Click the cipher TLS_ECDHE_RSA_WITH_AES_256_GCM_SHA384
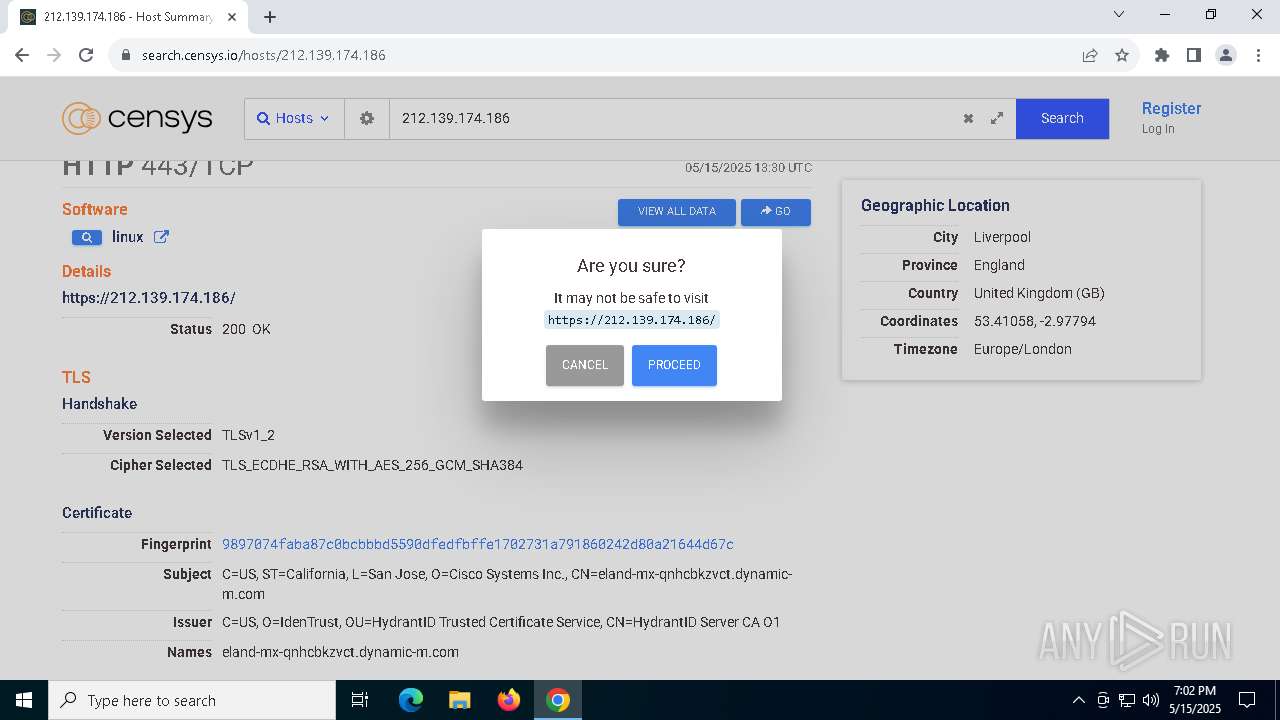The height and width of the screenshot is (720, 1280). tap(372, 465)
